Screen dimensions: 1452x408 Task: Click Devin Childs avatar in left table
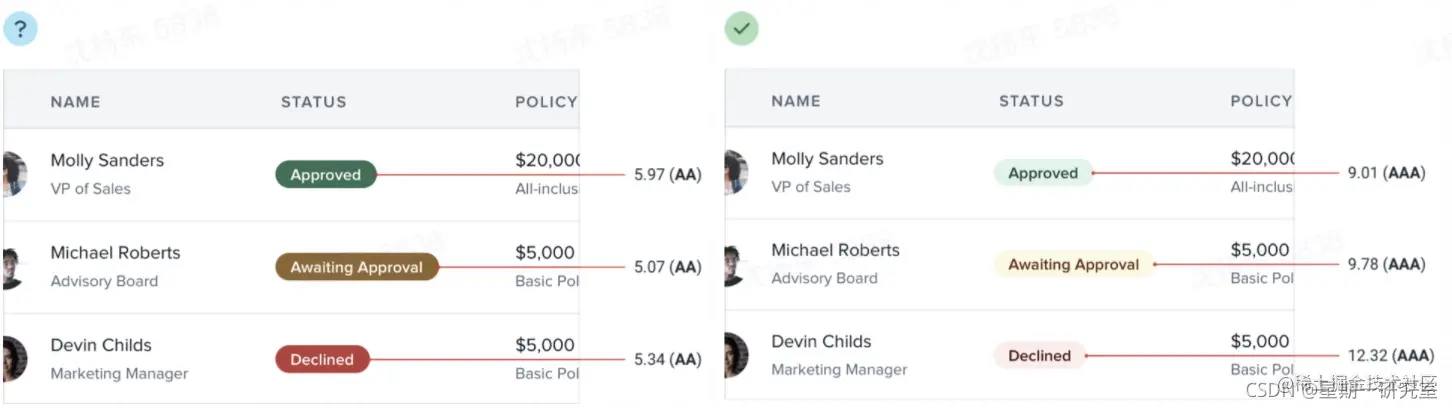pos(12,358)
